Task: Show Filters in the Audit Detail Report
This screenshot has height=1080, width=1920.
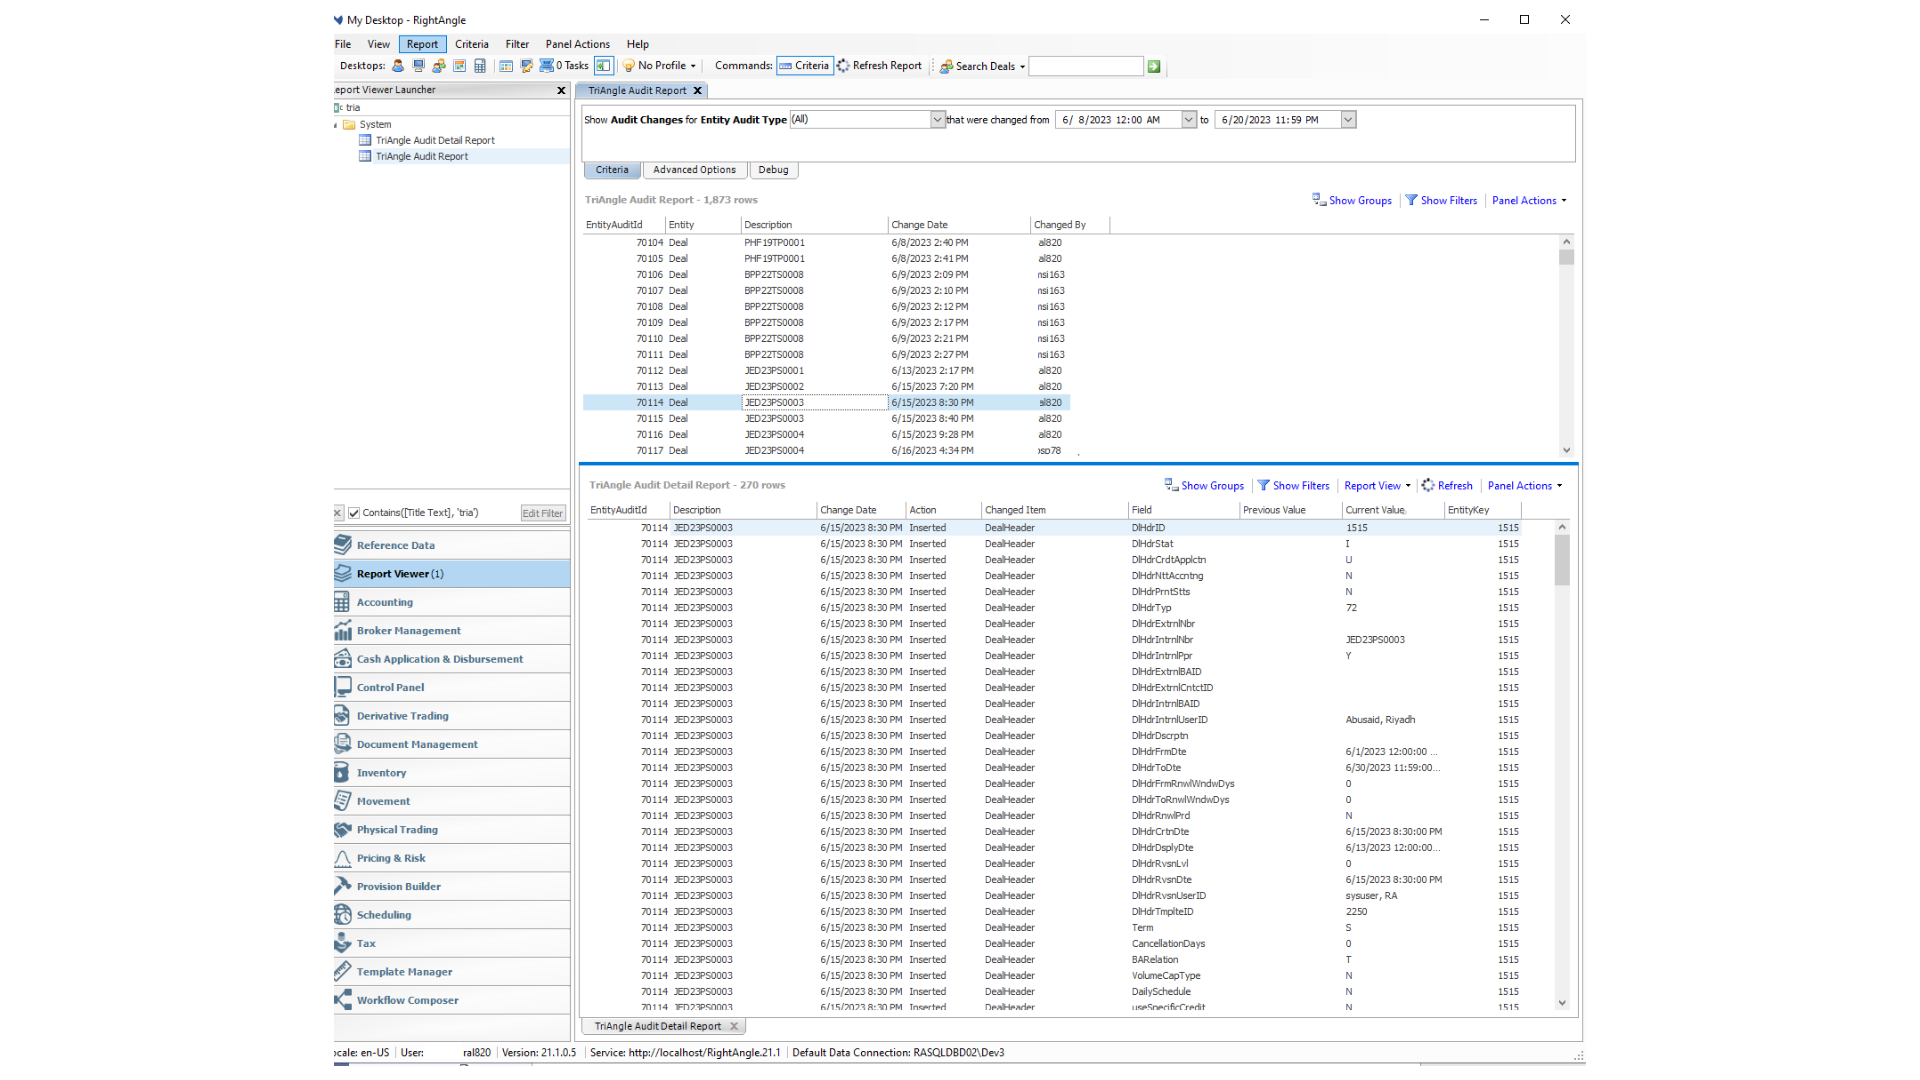Action: click(x=1293, y=486)
